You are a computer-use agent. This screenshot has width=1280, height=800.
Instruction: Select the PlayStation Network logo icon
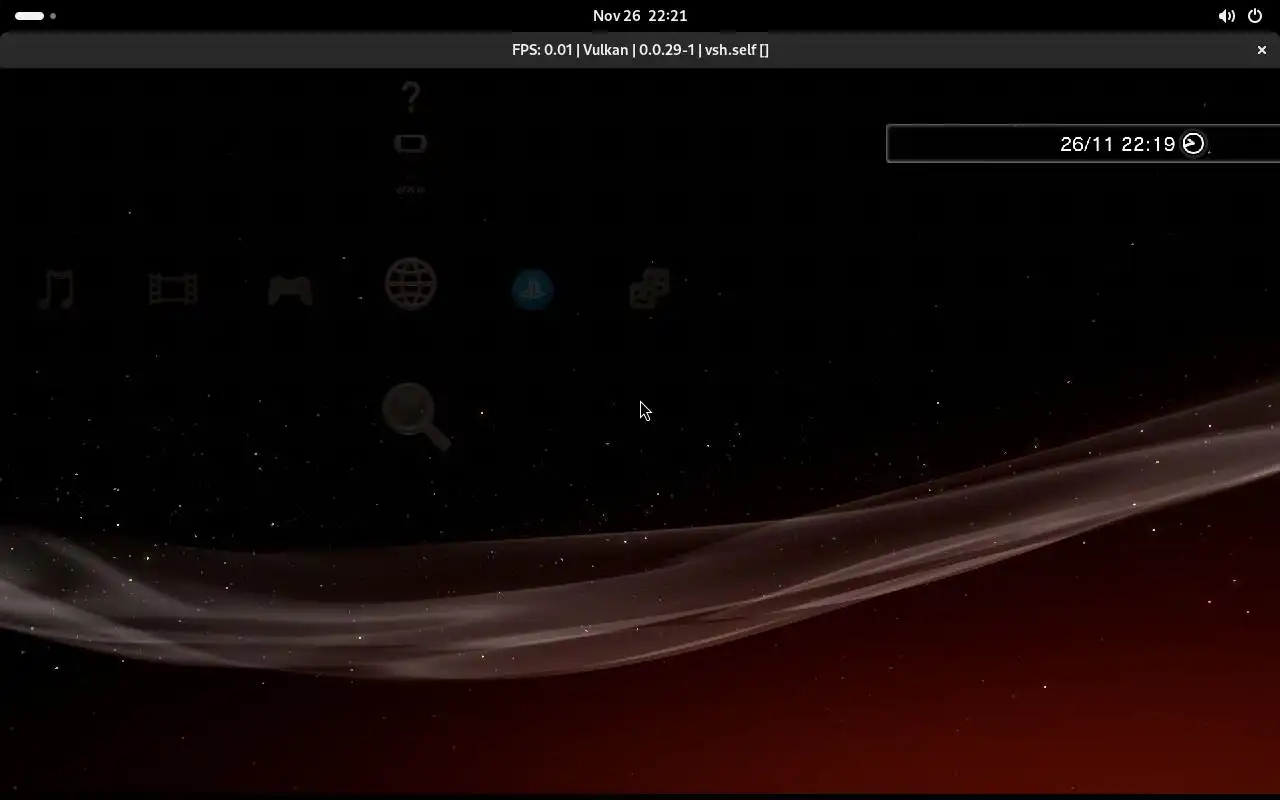533,290
